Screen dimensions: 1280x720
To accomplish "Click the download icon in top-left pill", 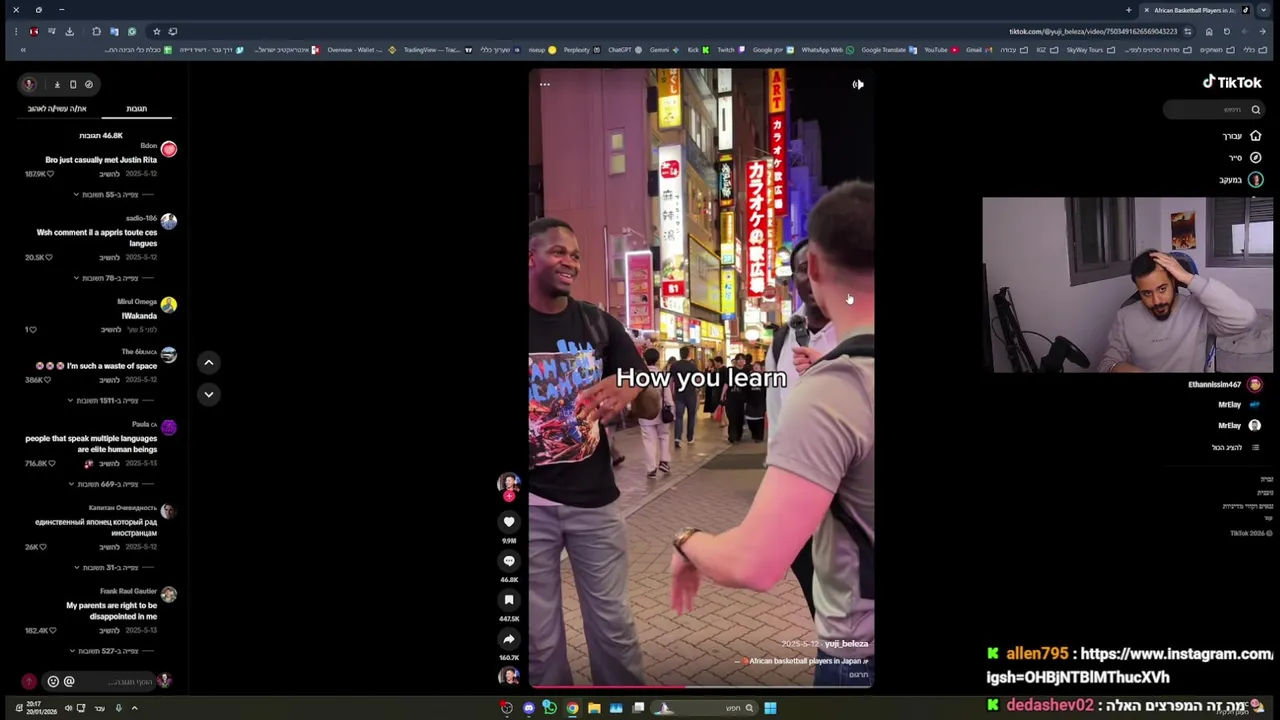I will point(57,85).
